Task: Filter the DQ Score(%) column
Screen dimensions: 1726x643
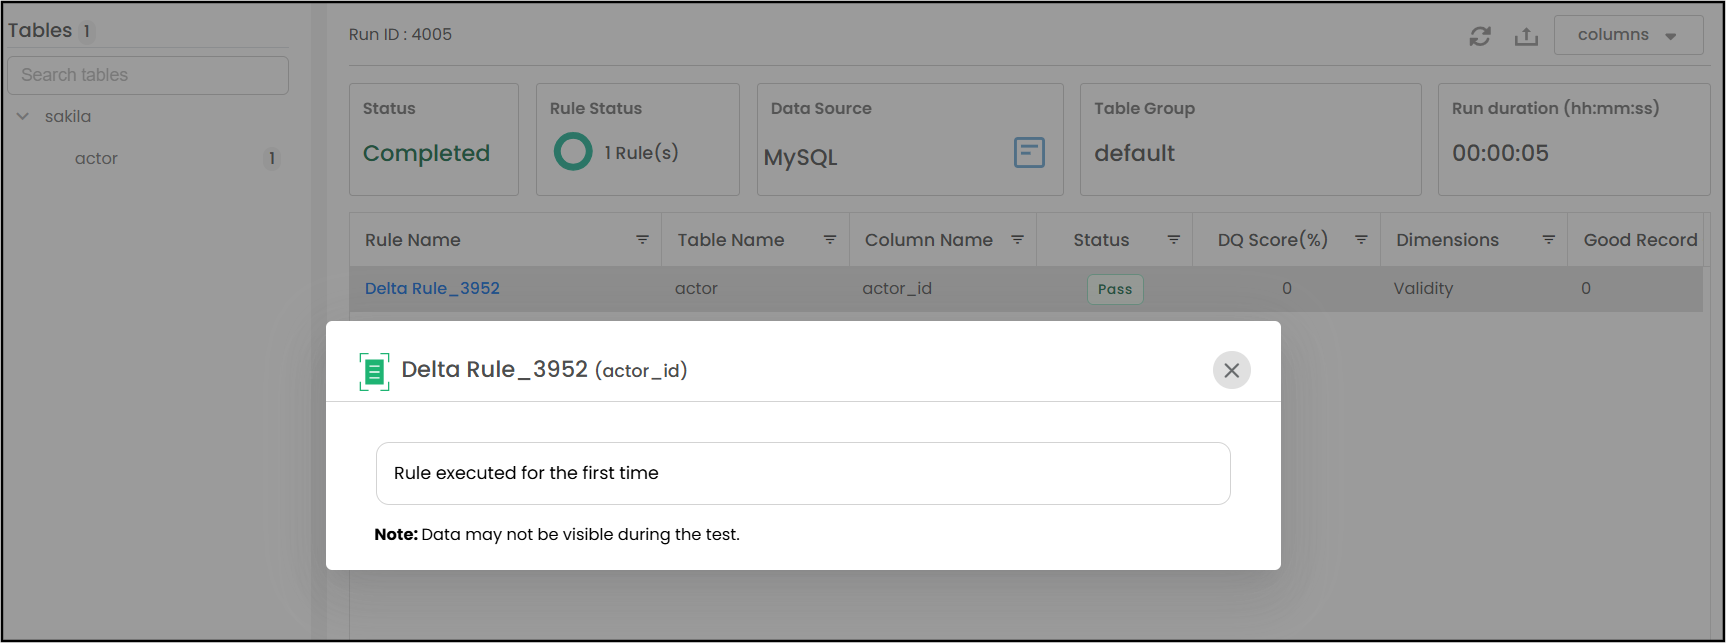Action: pyautogui.click(x=1361, y=240)
